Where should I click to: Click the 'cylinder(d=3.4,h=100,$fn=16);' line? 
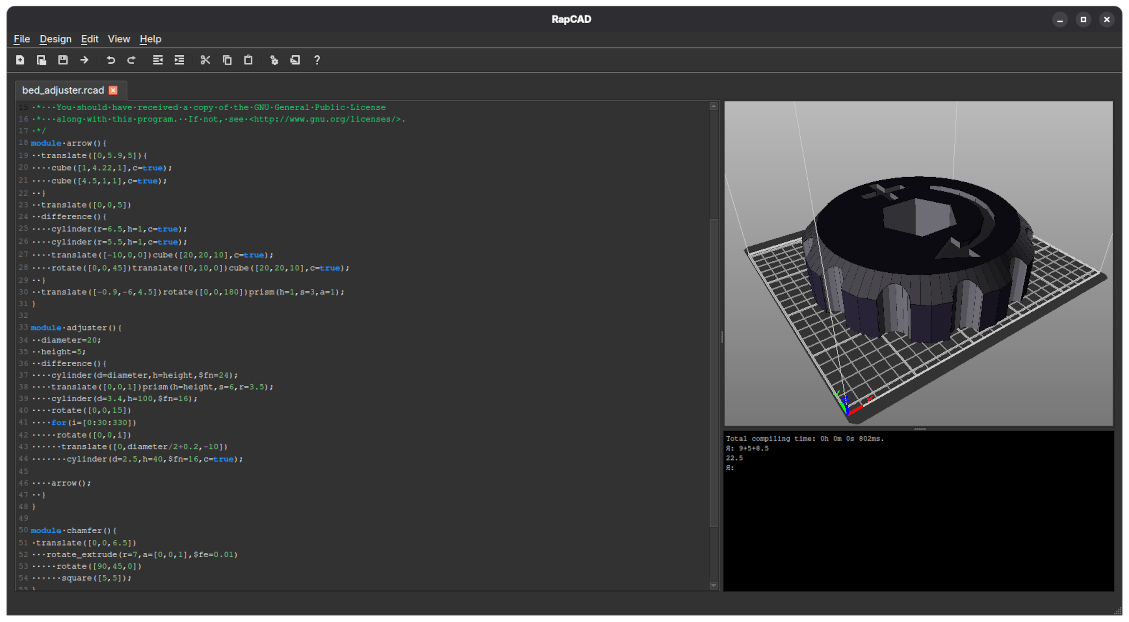point(124,399)
